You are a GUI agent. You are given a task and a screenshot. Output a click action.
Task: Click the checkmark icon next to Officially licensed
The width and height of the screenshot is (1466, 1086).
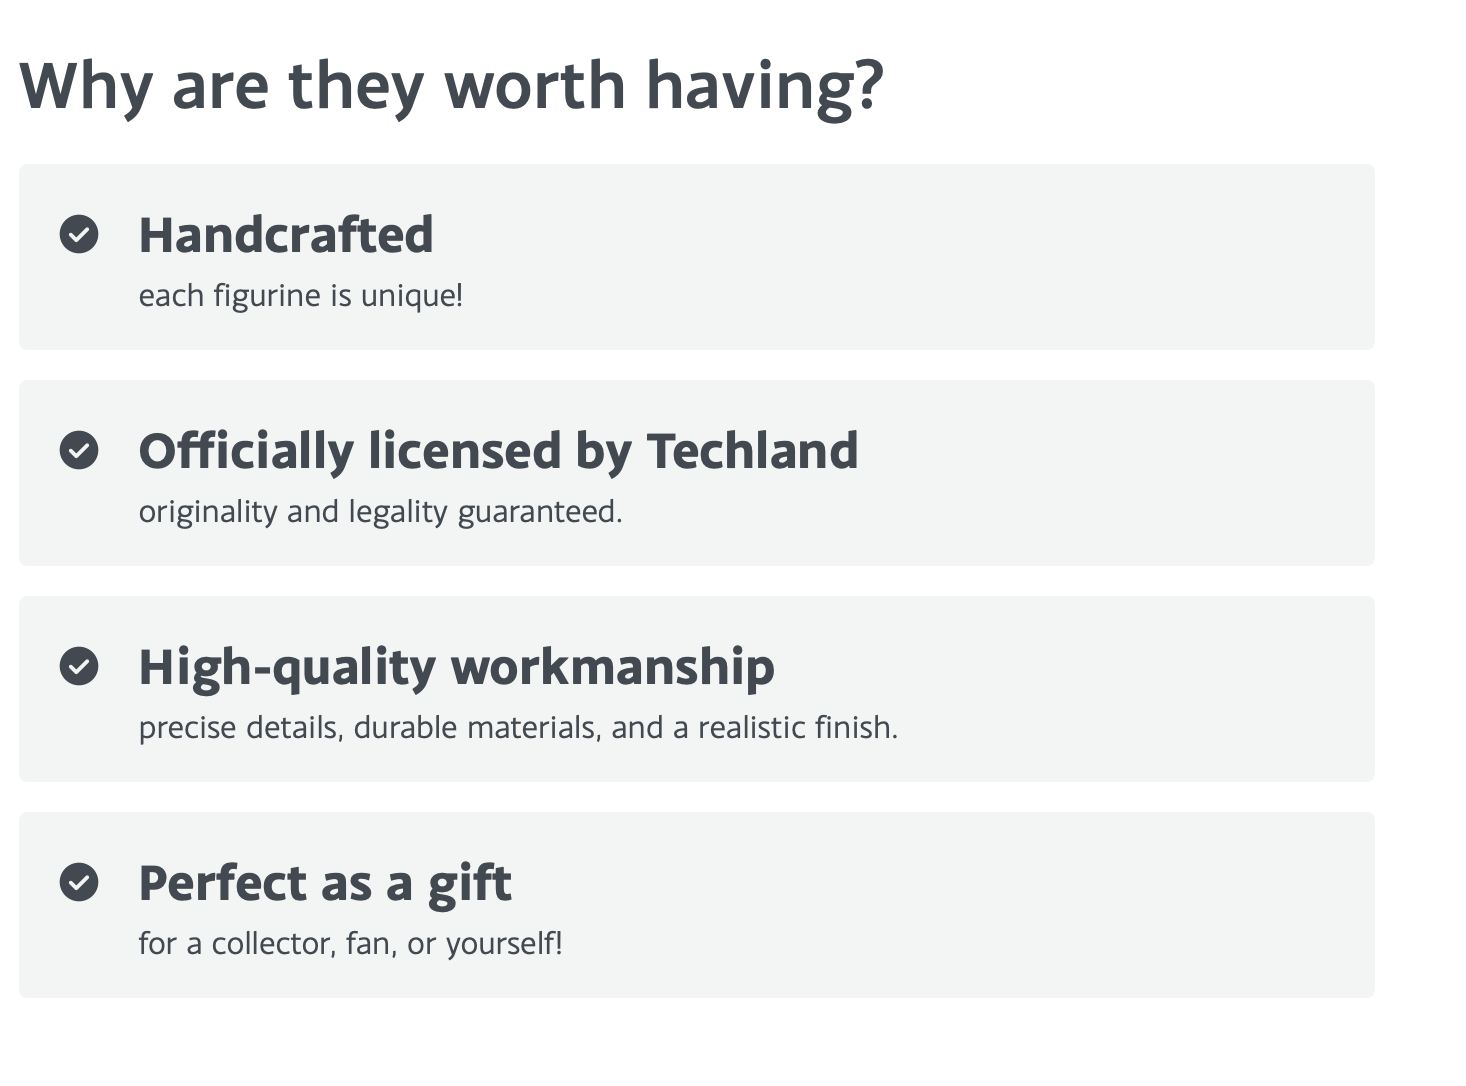click(x=79, y=450)
